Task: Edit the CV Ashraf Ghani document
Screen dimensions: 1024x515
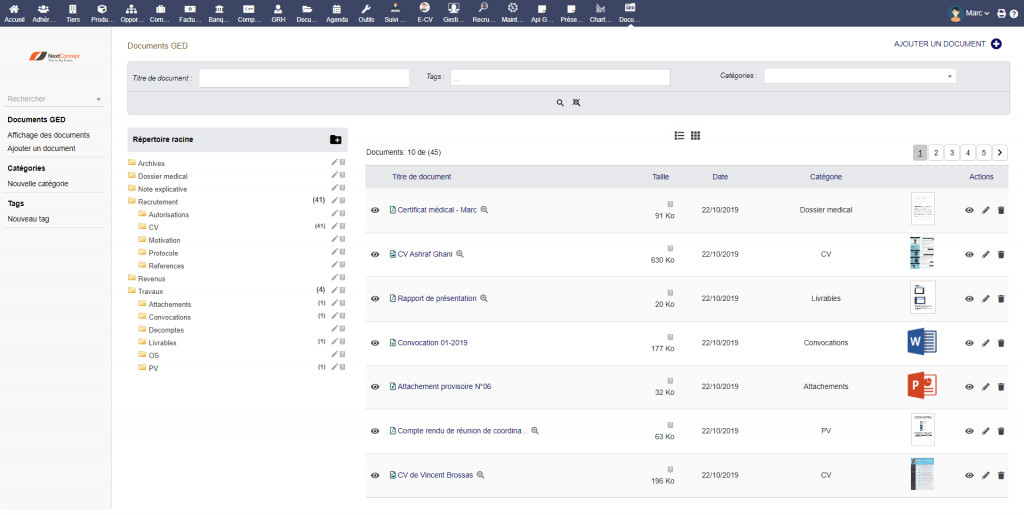Action: pyautogui.click(x=985, y=254)
